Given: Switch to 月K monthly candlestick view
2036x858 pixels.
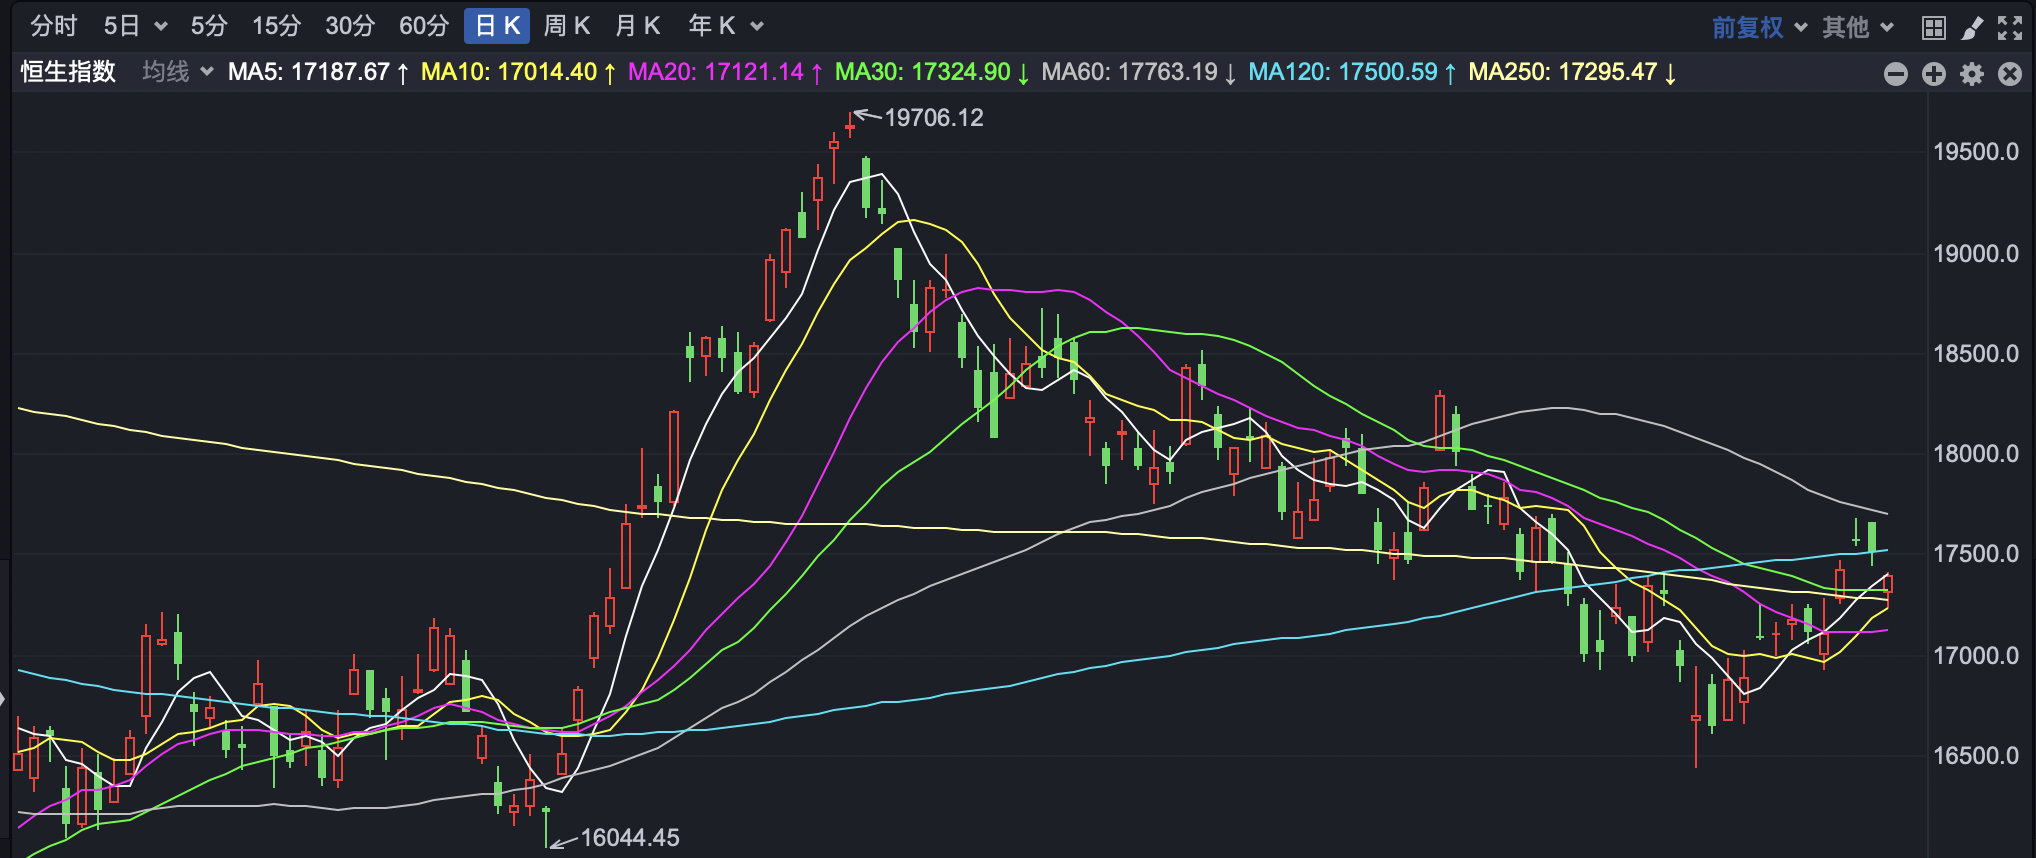Looking at the screenshot, I should [638, 26].
